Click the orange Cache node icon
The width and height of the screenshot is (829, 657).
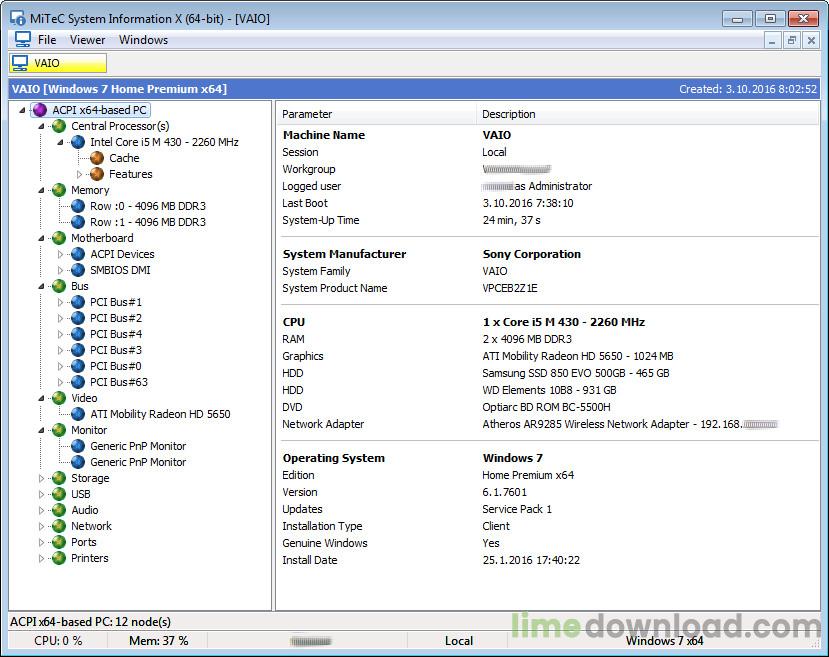coord(97,158)
